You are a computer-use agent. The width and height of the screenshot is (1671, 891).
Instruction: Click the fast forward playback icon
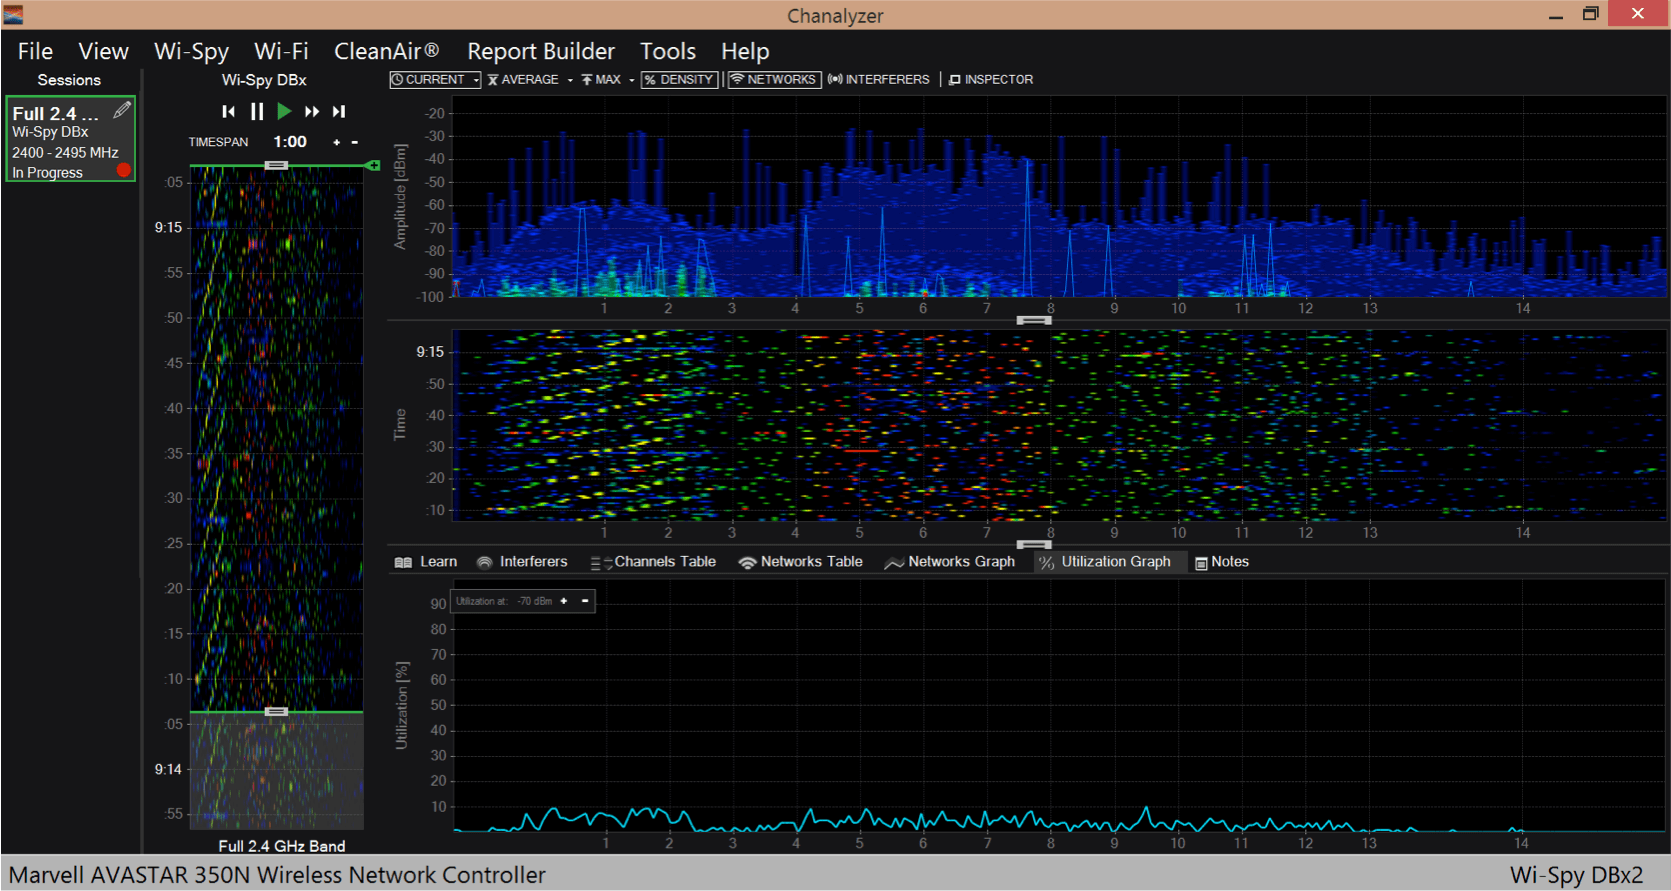point(312,112)
